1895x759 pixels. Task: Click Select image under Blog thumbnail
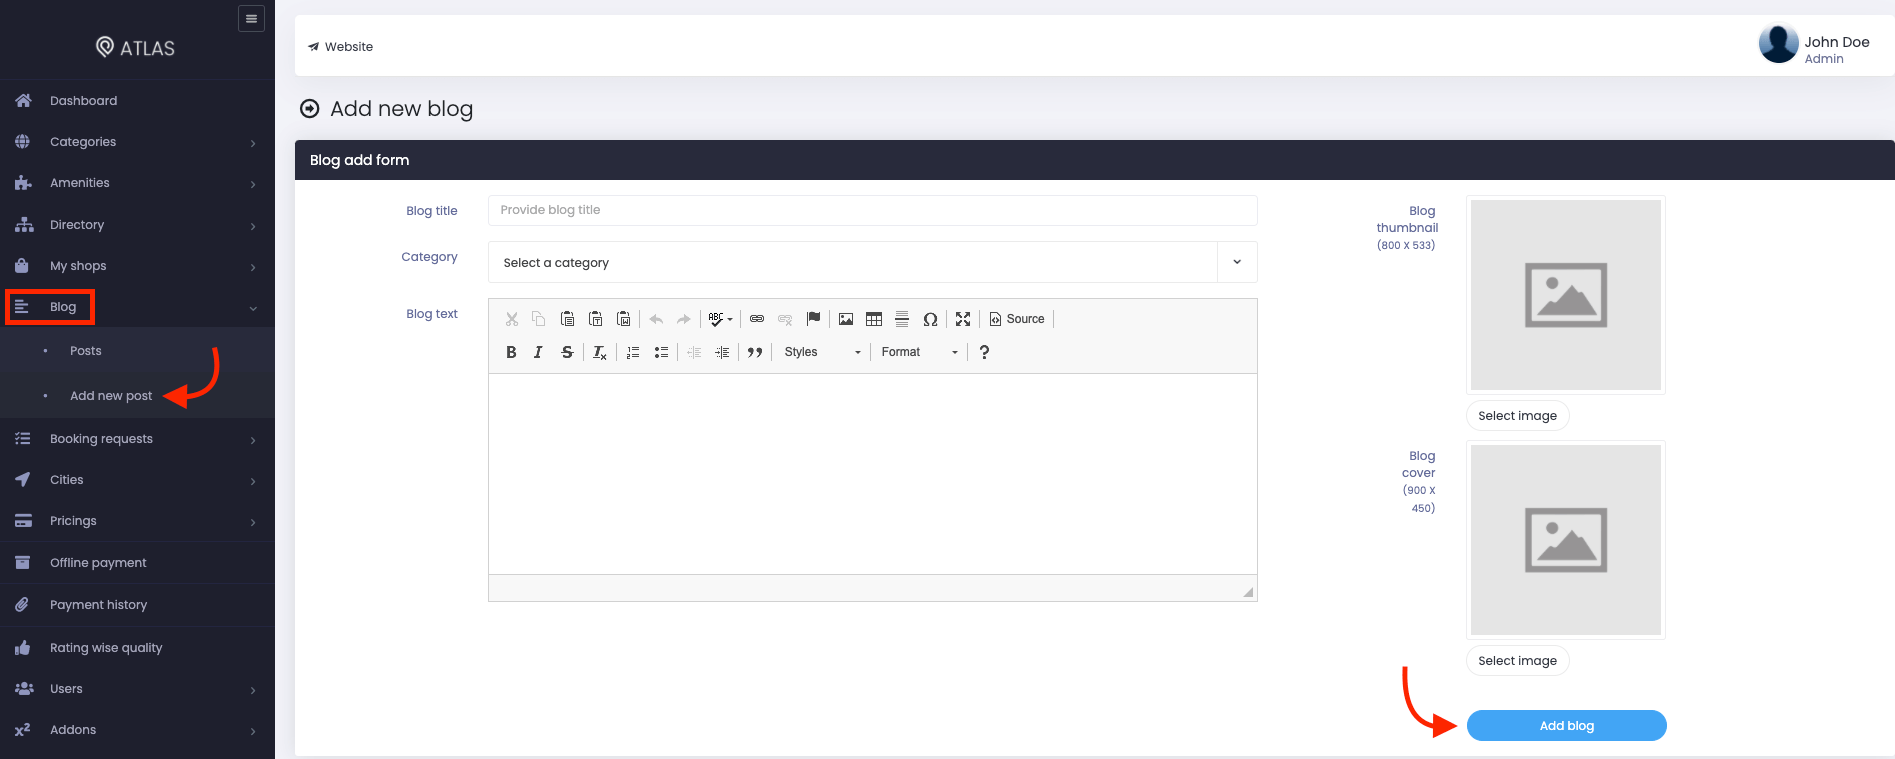click(1517, 416)
